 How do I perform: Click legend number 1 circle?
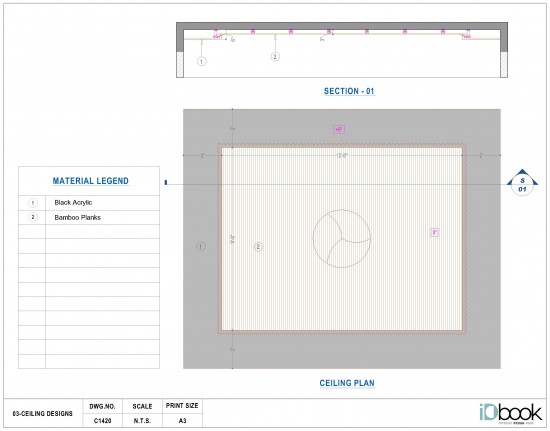[33, 203]
